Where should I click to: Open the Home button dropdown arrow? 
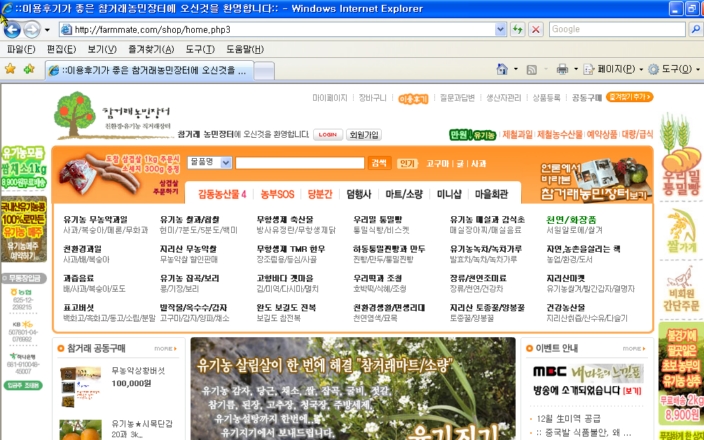click(x=515, y=69)
